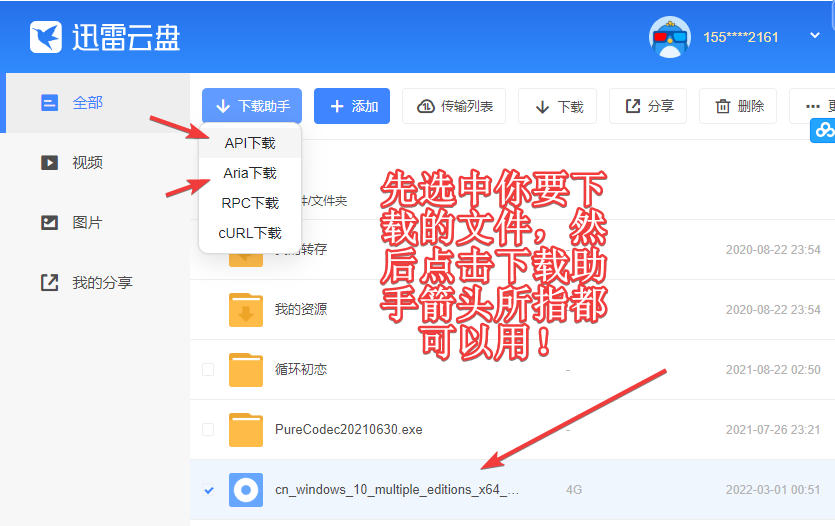Click the account number 155****2161
Viewport: 835px width, 526px height.
[x=740, y=37]
